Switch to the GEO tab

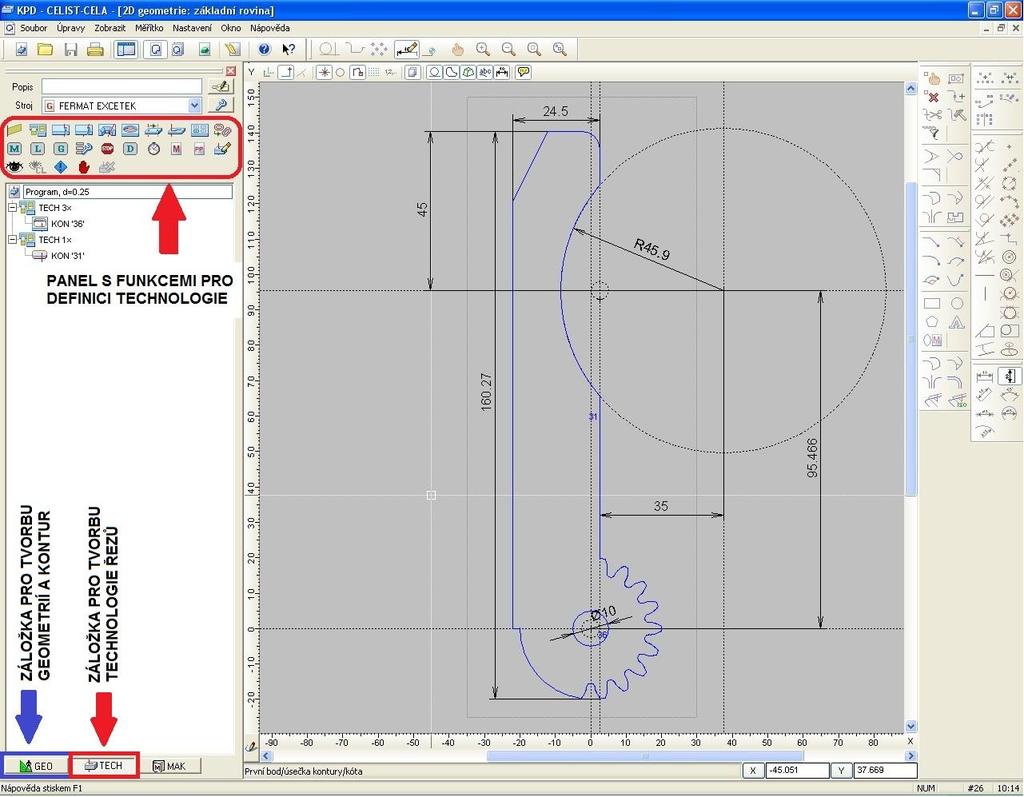click(37, 766)
